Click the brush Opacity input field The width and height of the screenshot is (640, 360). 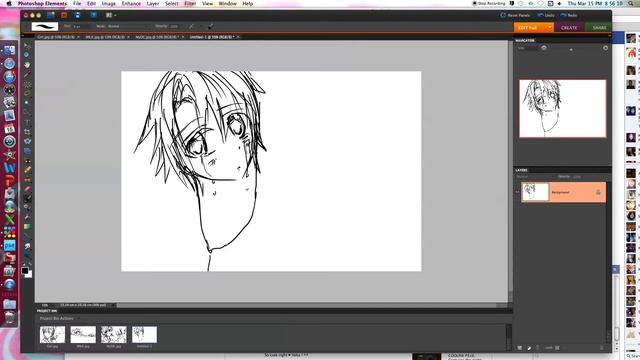175,26
